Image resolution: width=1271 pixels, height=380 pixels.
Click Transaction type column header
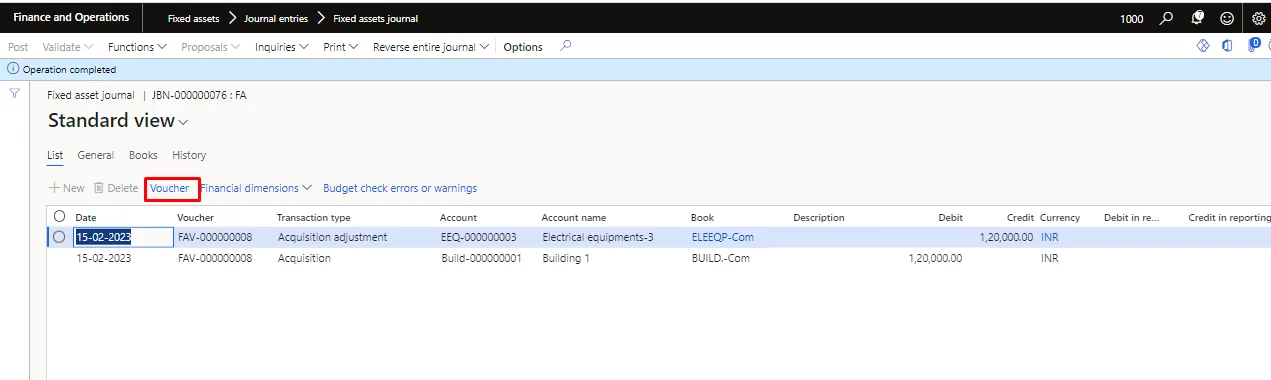314,217
